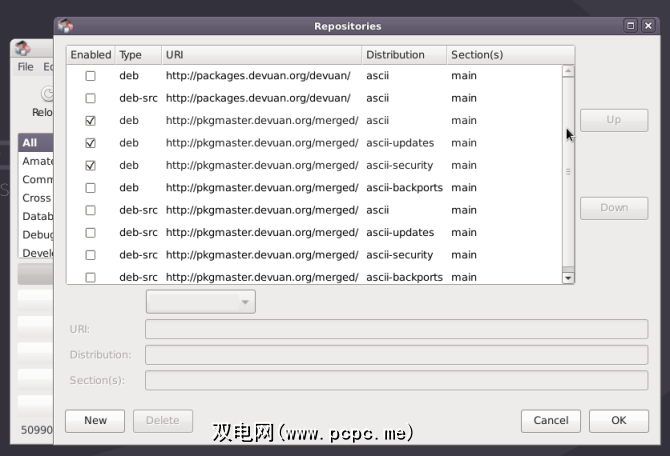Select the ascii-security cell in deb-src row
The image size is (670, 456).
pos(400,255)
